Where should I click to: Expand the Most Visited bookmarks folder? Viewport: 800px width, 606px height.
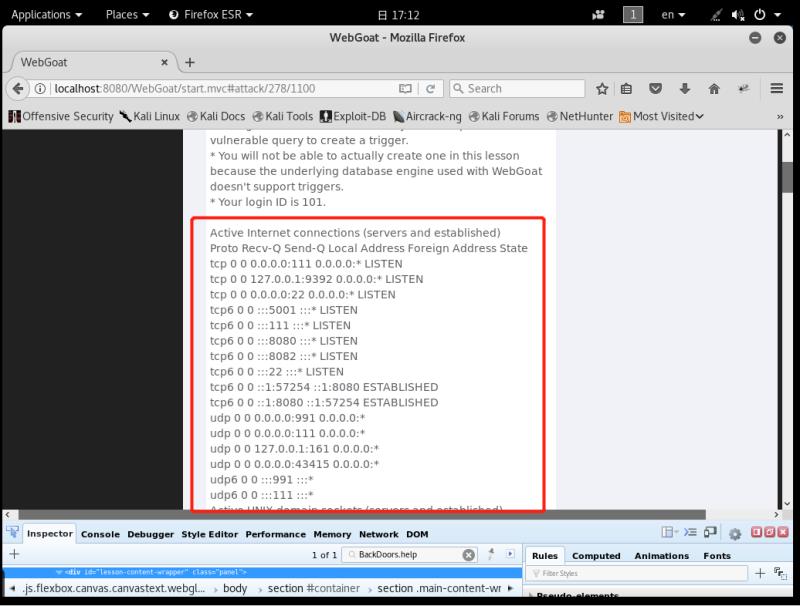(x=661, y=116)
